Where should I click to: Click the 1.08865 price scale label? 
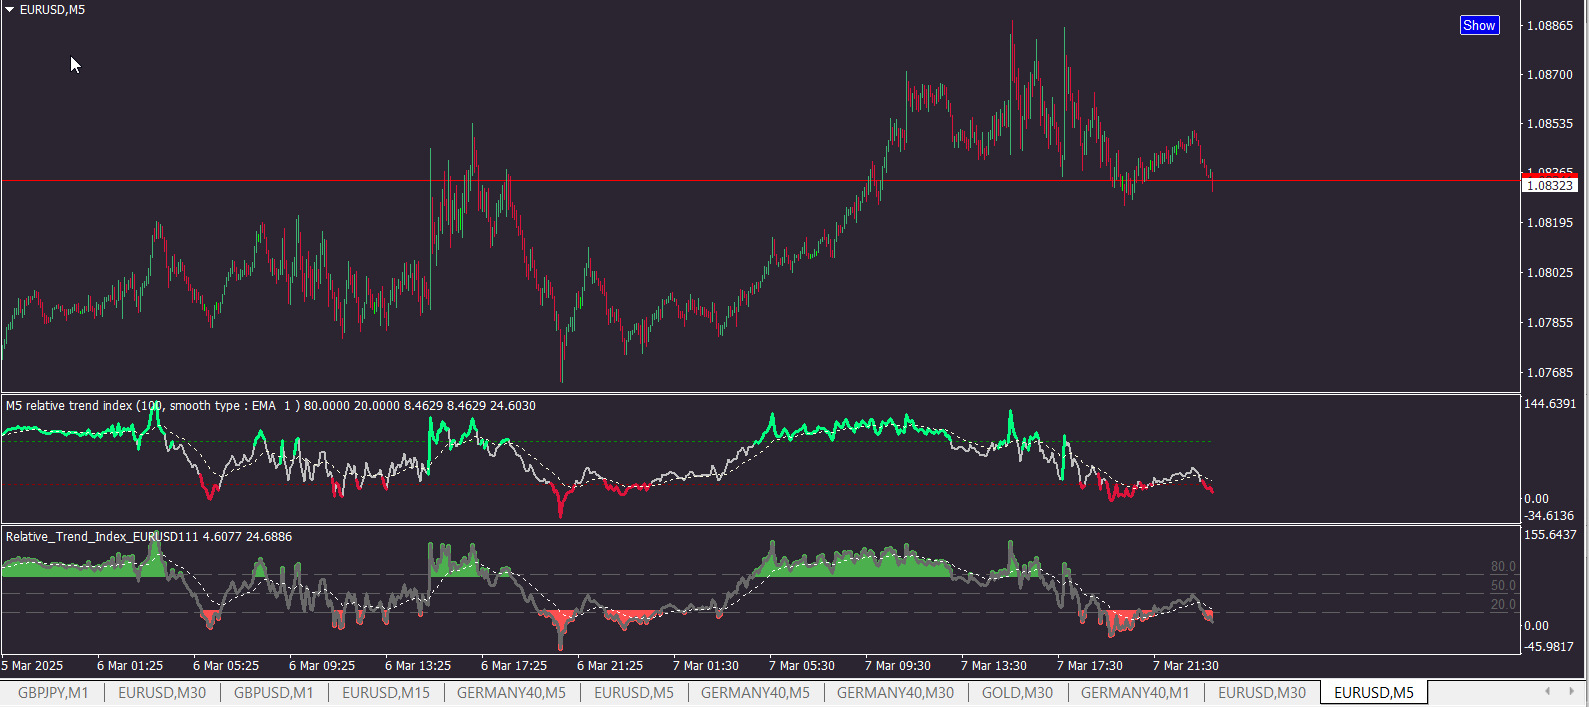click(1549, 26)
